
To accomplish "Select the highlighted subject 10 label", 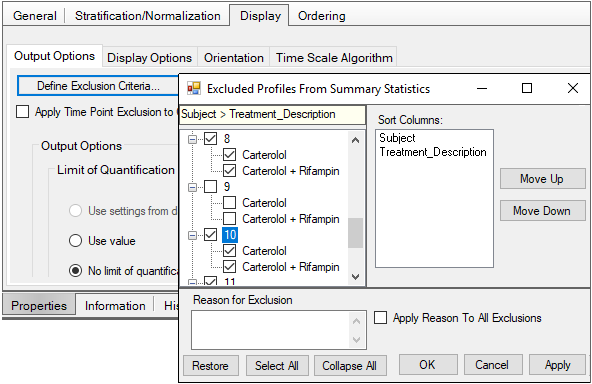I will coord(230,234).
